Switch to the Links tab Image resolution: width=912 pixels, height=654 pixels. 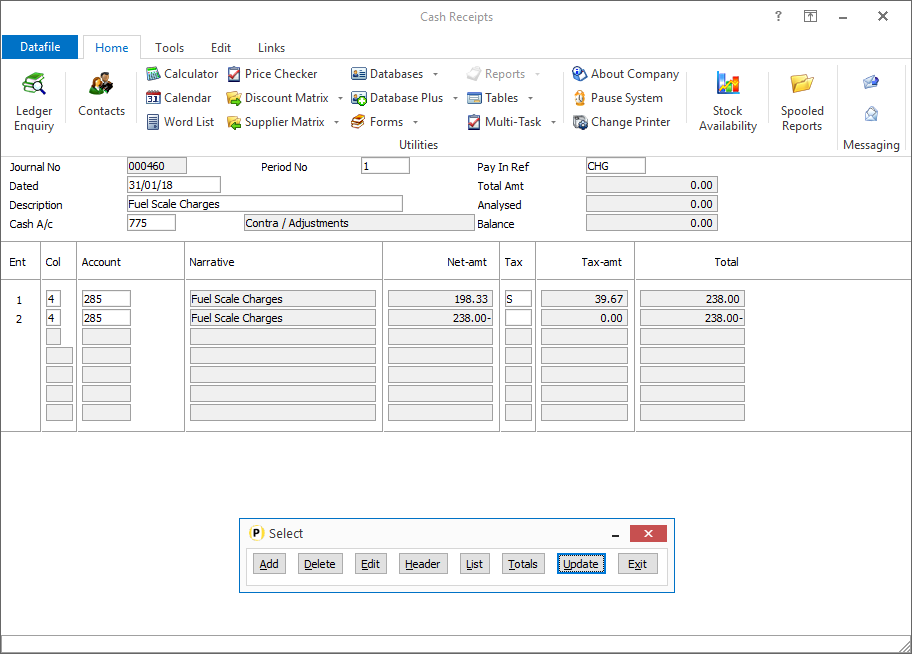coord(272,48)
